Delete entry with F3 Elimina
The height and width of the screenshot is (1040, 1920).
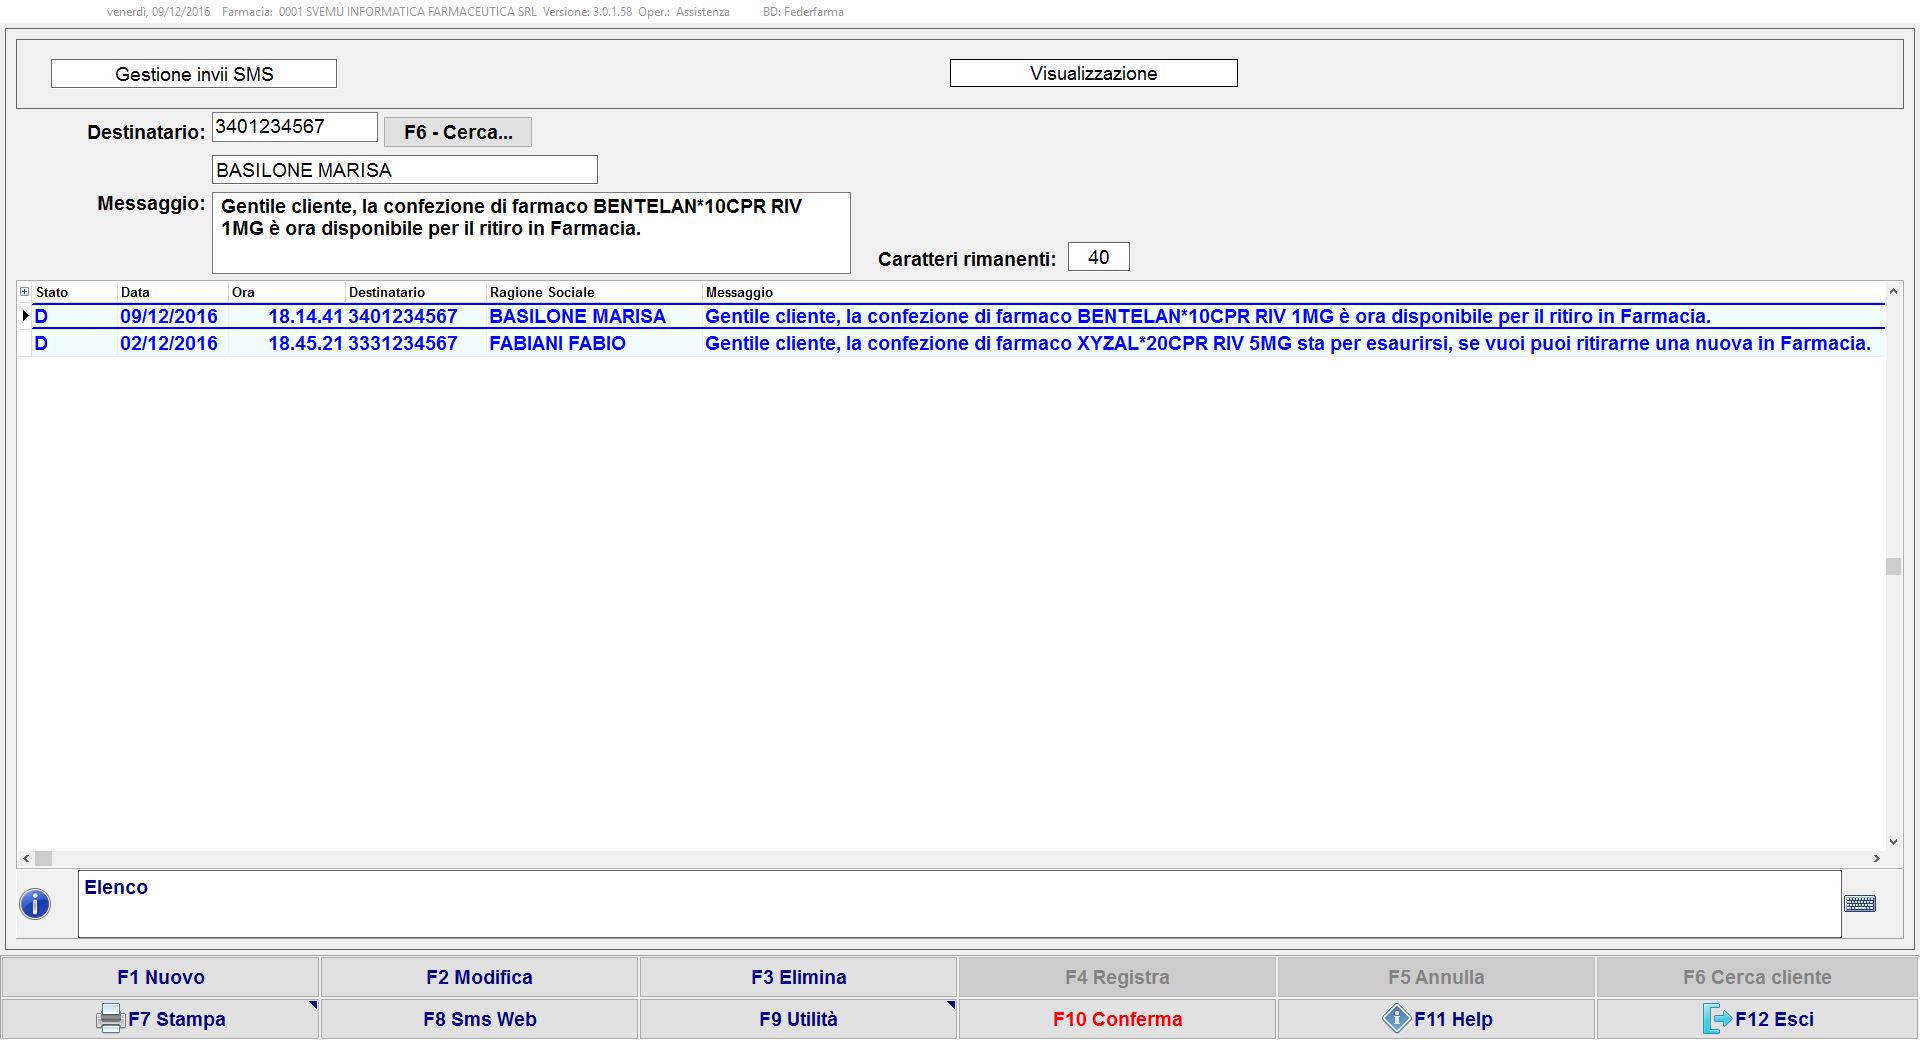tap(798, 977)
